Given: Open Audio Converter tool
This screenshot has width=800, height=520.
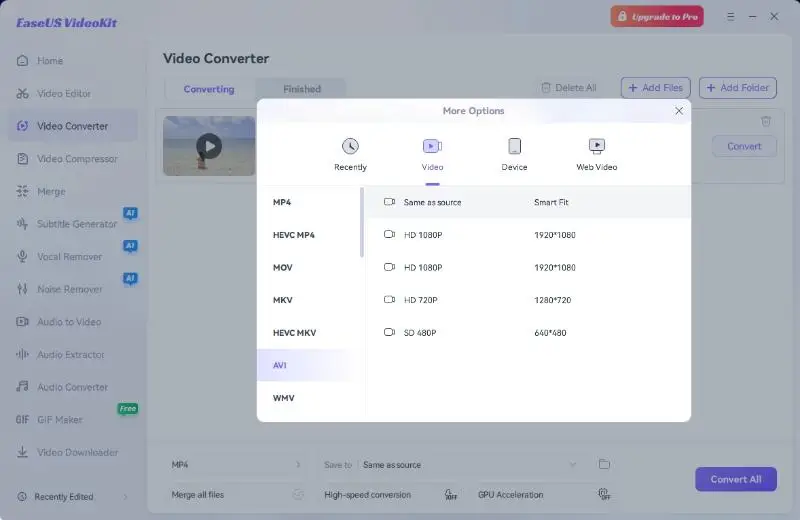Looking at the screenshot, I should coord(62,387).
